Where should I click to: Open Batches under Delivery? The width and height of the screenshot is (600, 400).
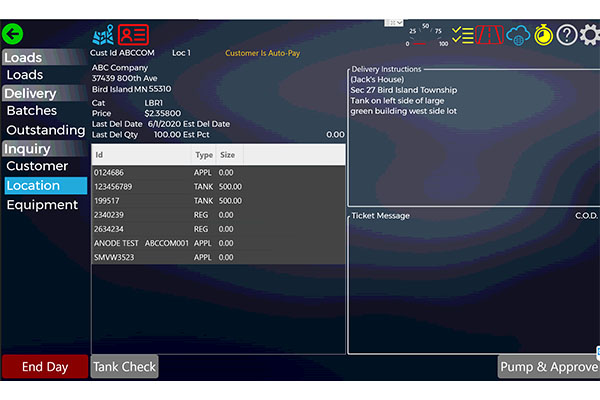coord(32,111)
